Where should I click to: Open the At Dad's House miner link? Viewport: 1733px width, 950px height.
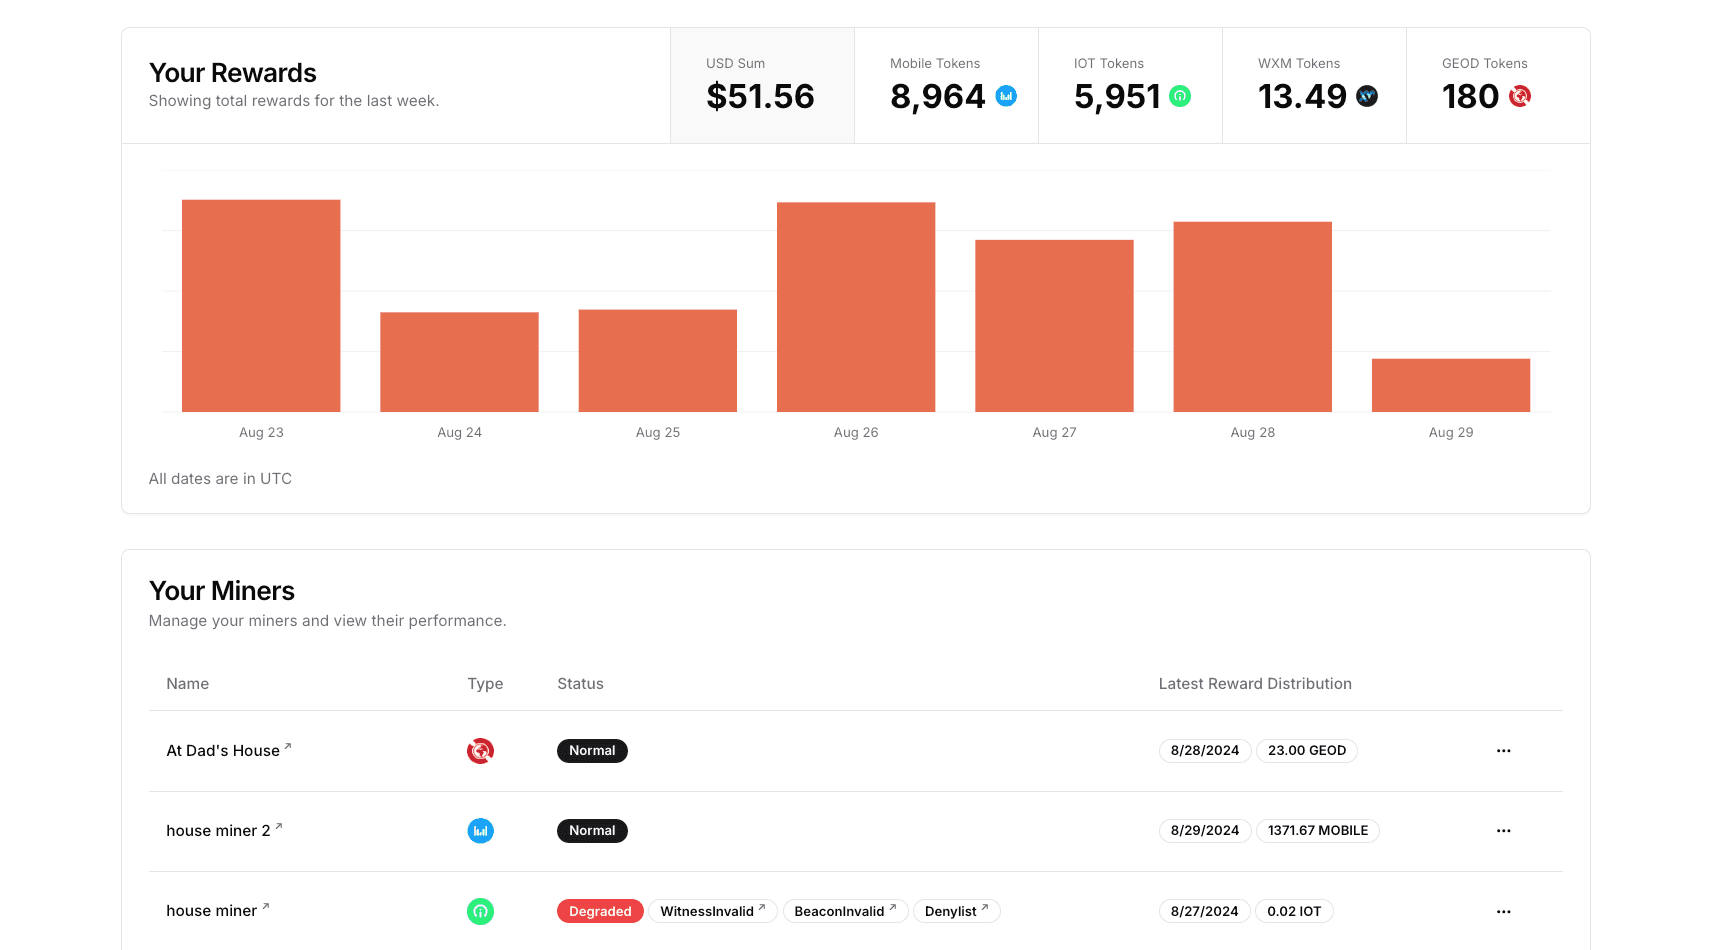tap(229, 750)
